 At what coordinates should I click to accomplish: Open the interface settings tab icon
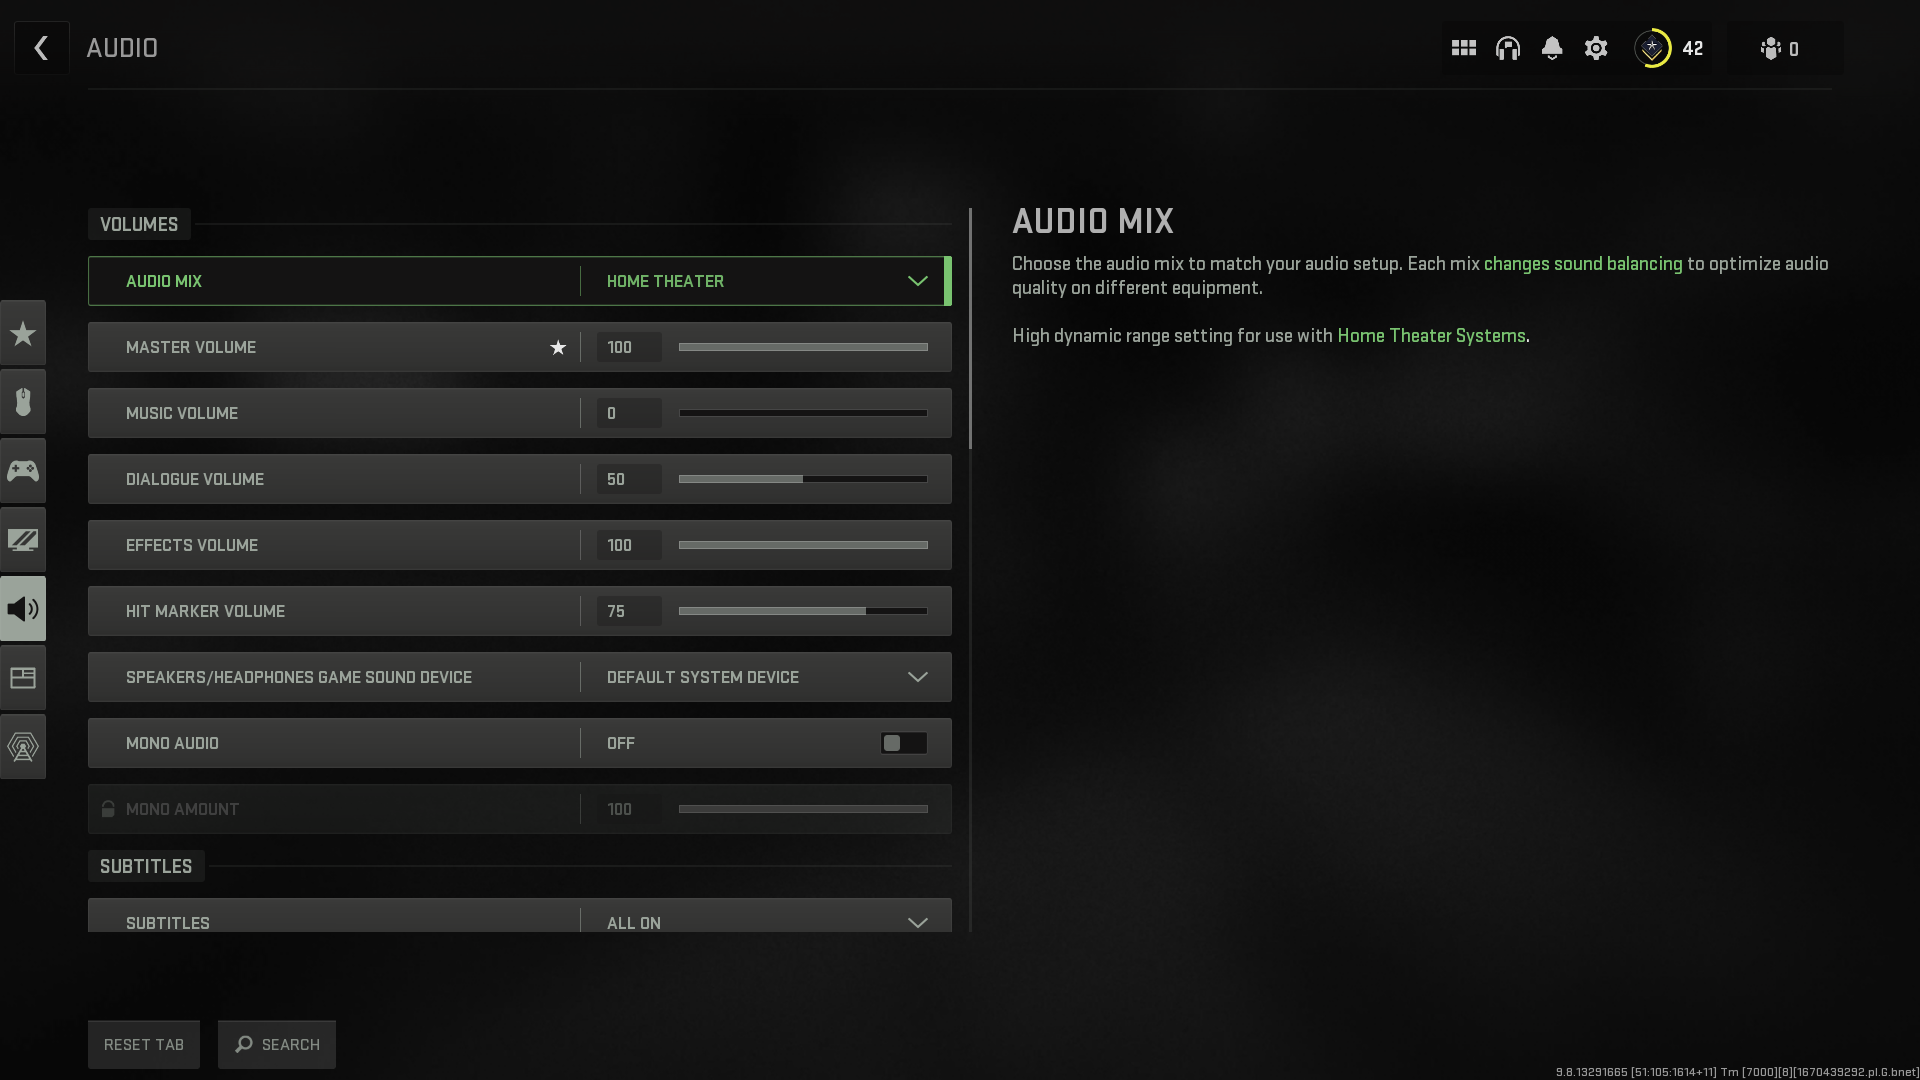point(23,678)
